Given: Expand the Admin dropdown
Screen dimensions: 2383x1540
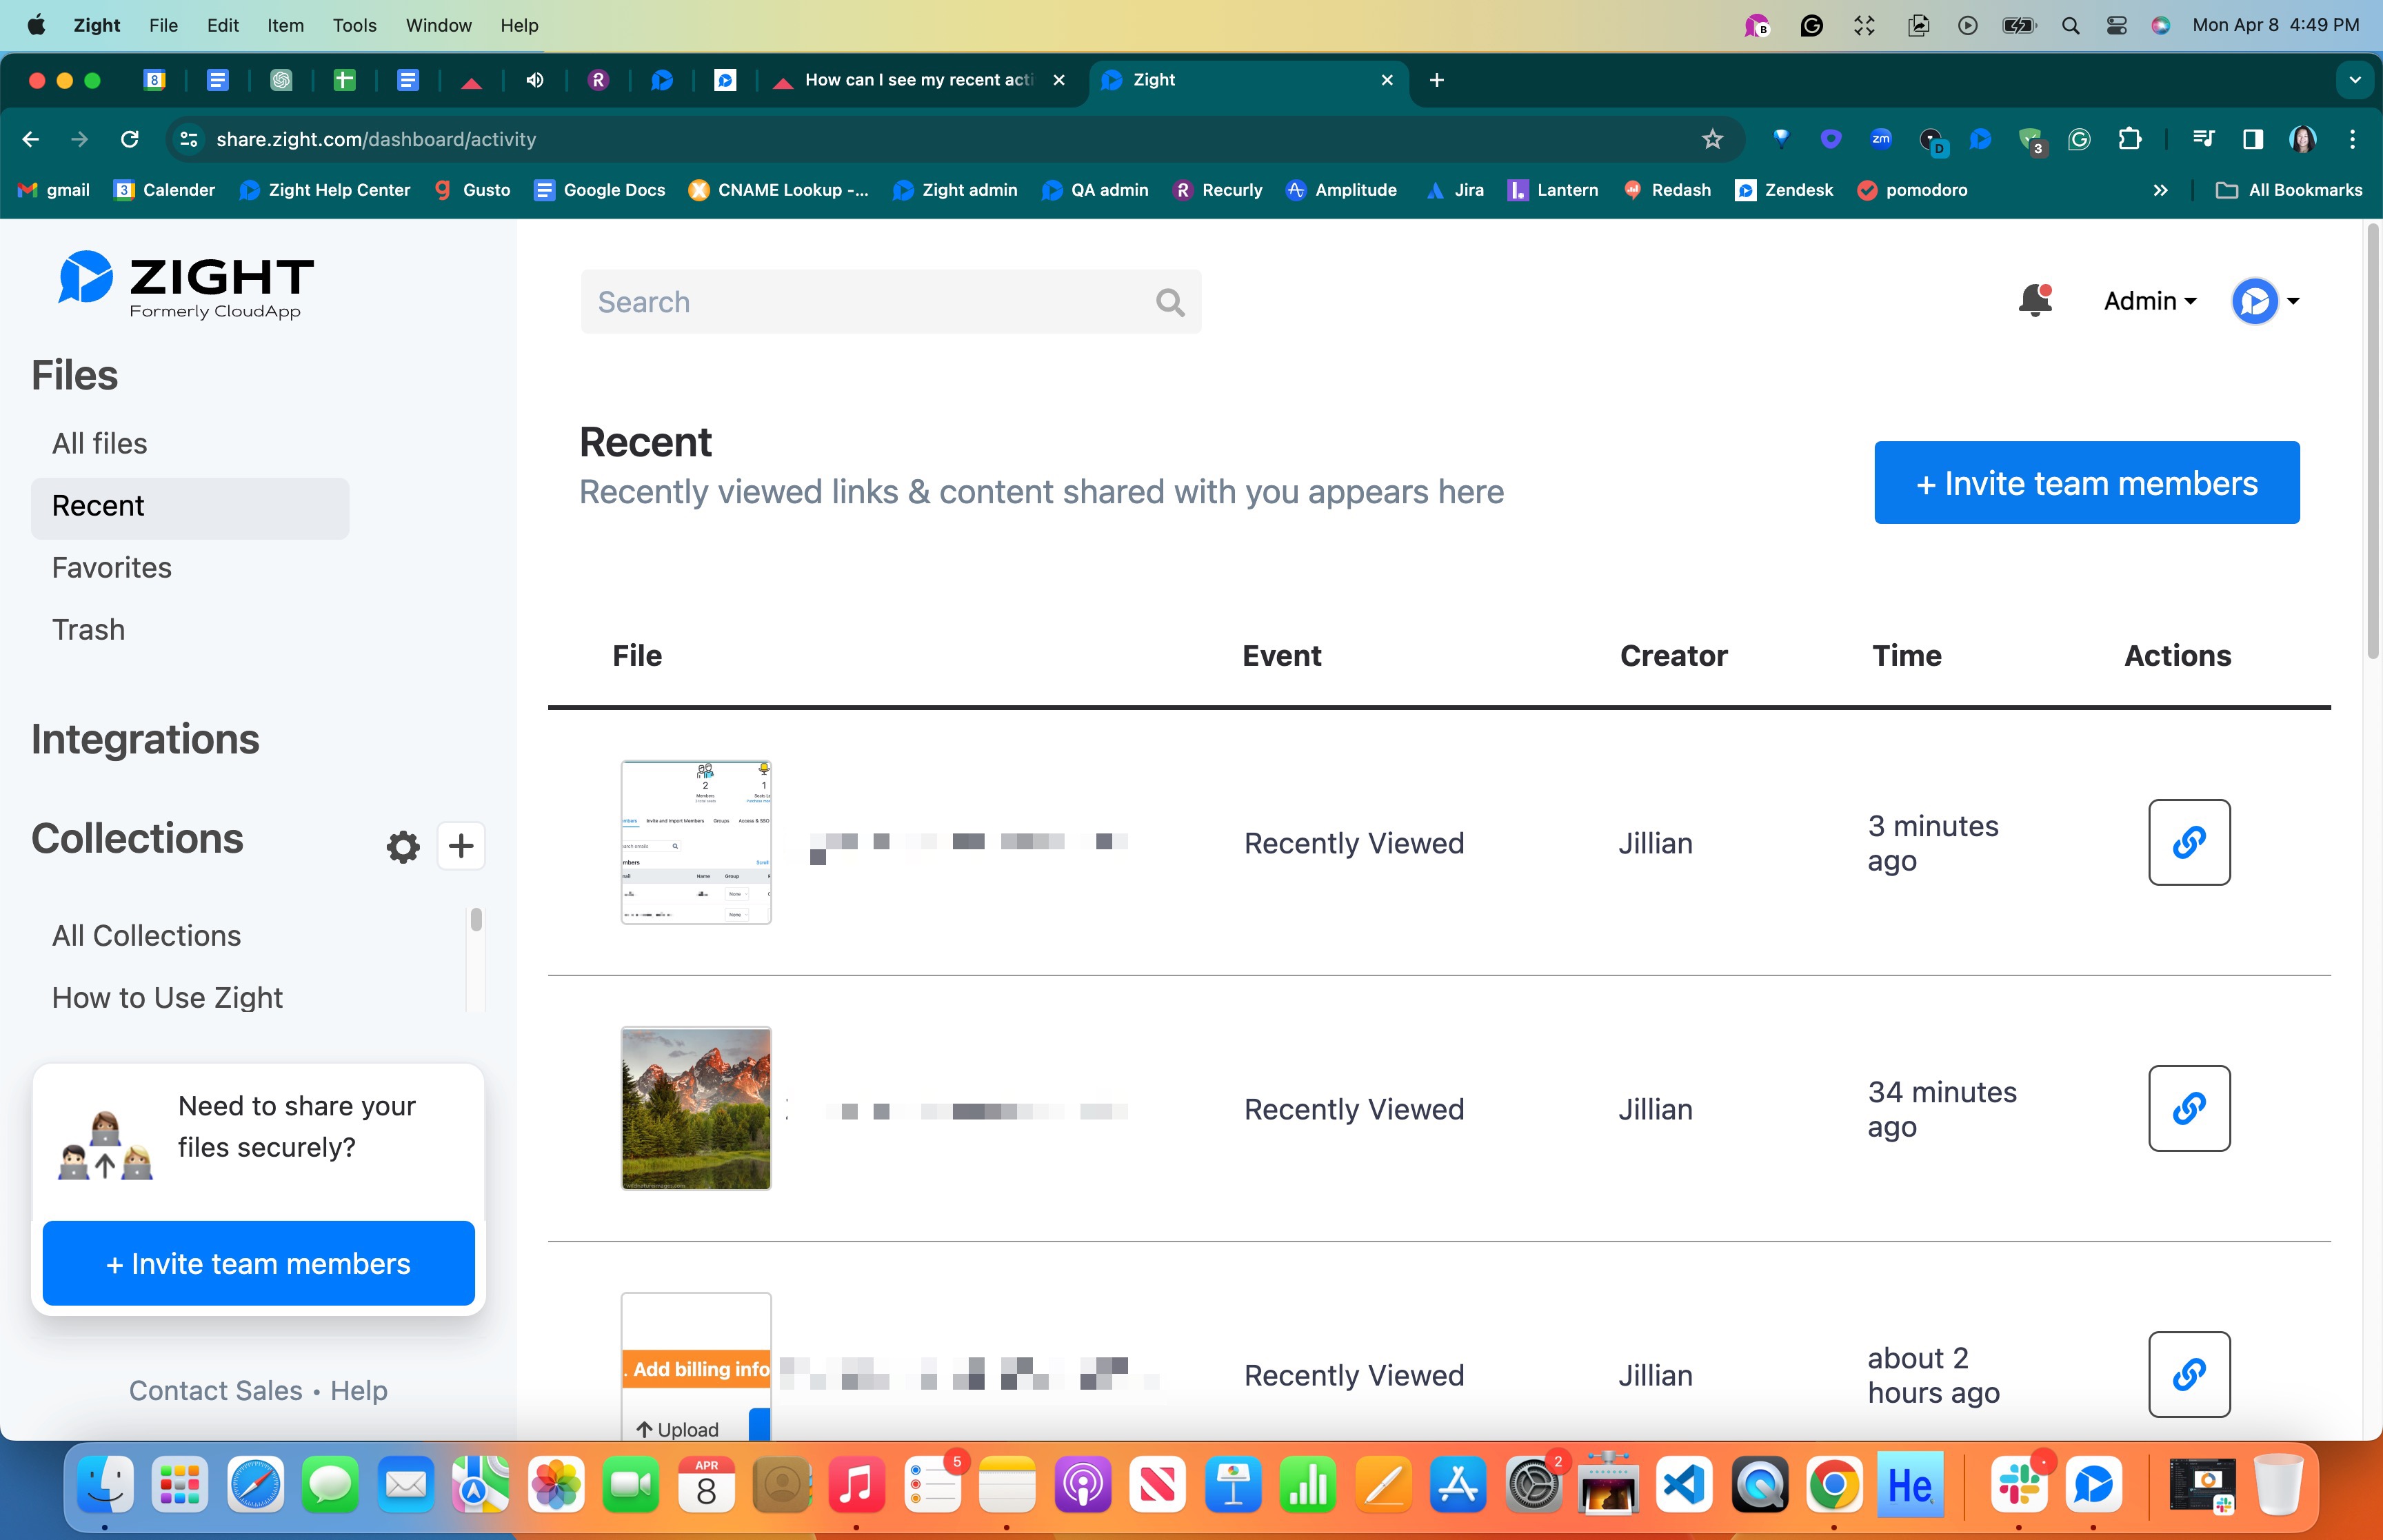Looking at the screenshot, I should (x=2148, y=300).
